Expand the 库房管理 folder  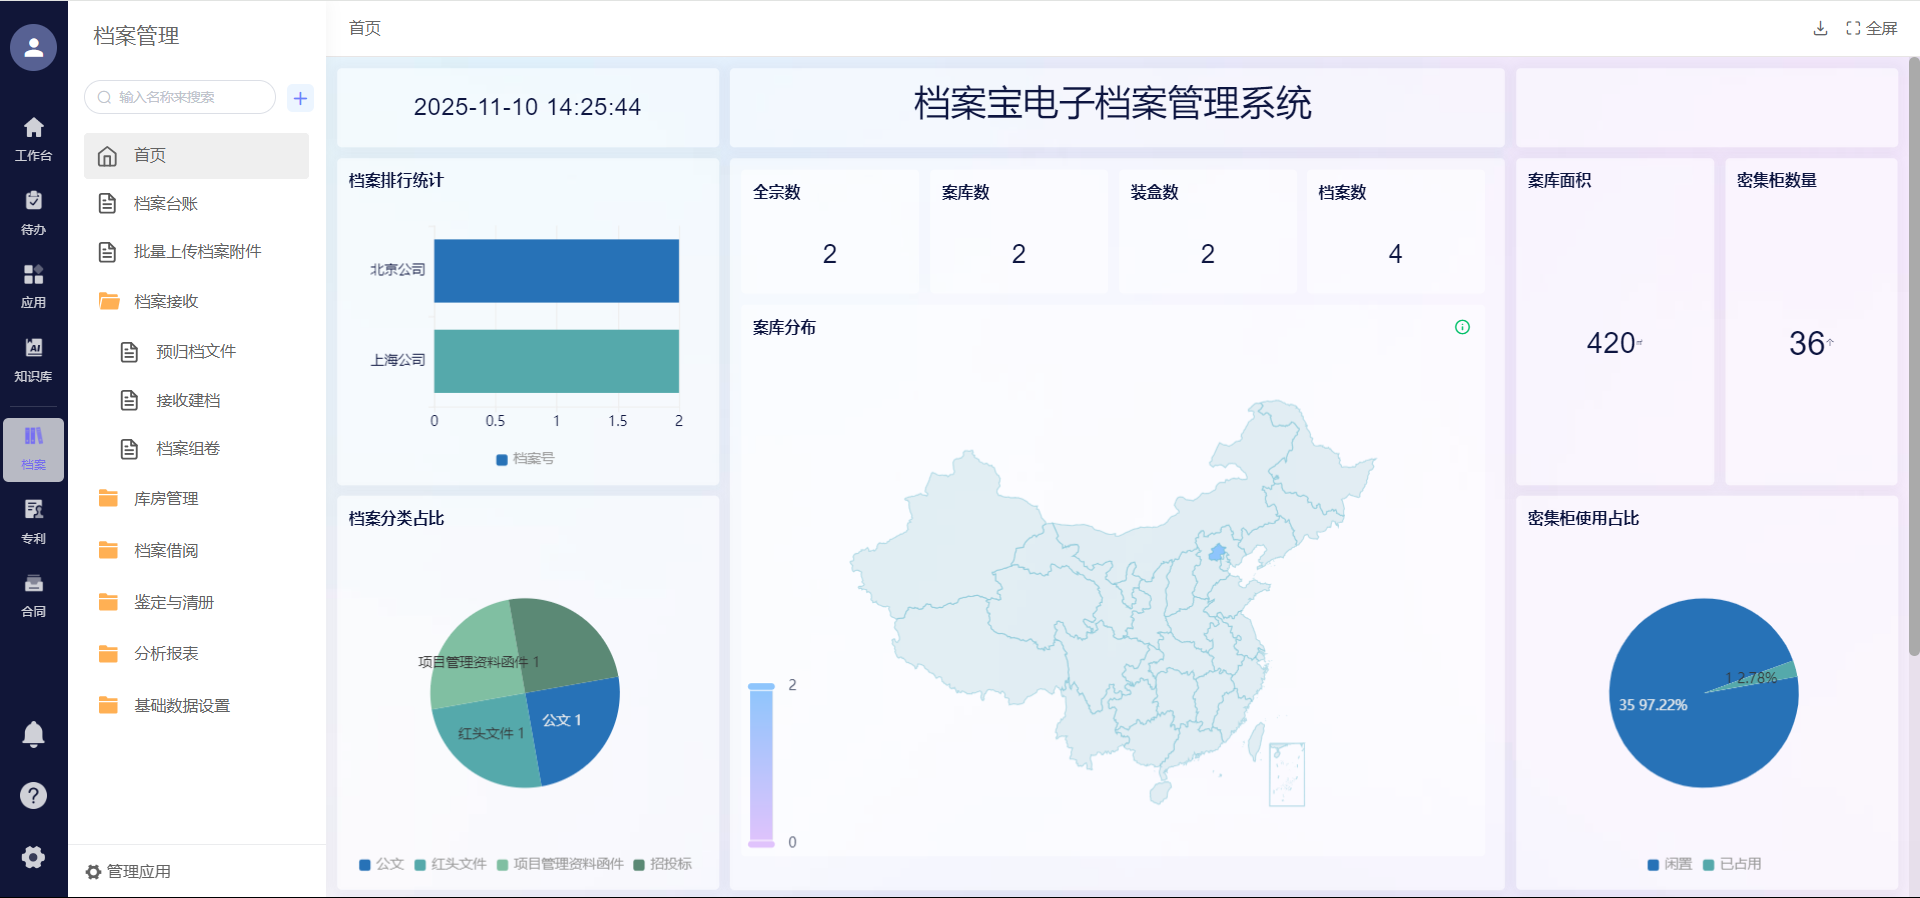pyautogui.click(x=166, y=498)
